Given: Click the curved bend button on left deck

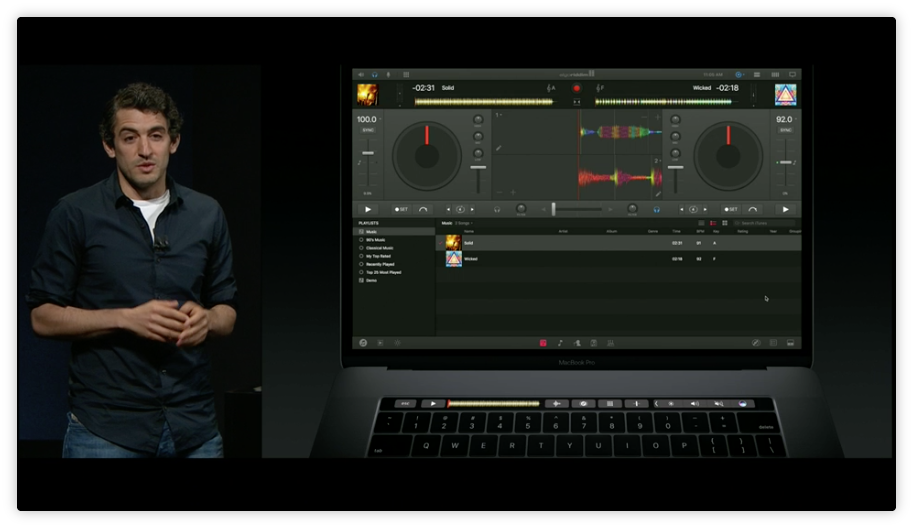Looking at the screenshot, I should pyautogui.click(x=423, y=210).
